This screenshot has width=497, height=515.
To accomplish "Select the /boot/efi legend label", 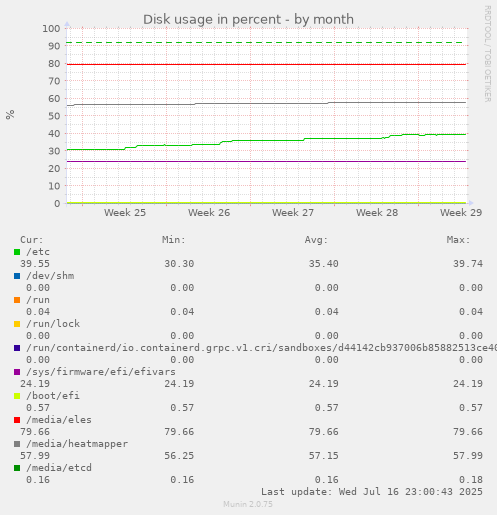I will 53,396.
